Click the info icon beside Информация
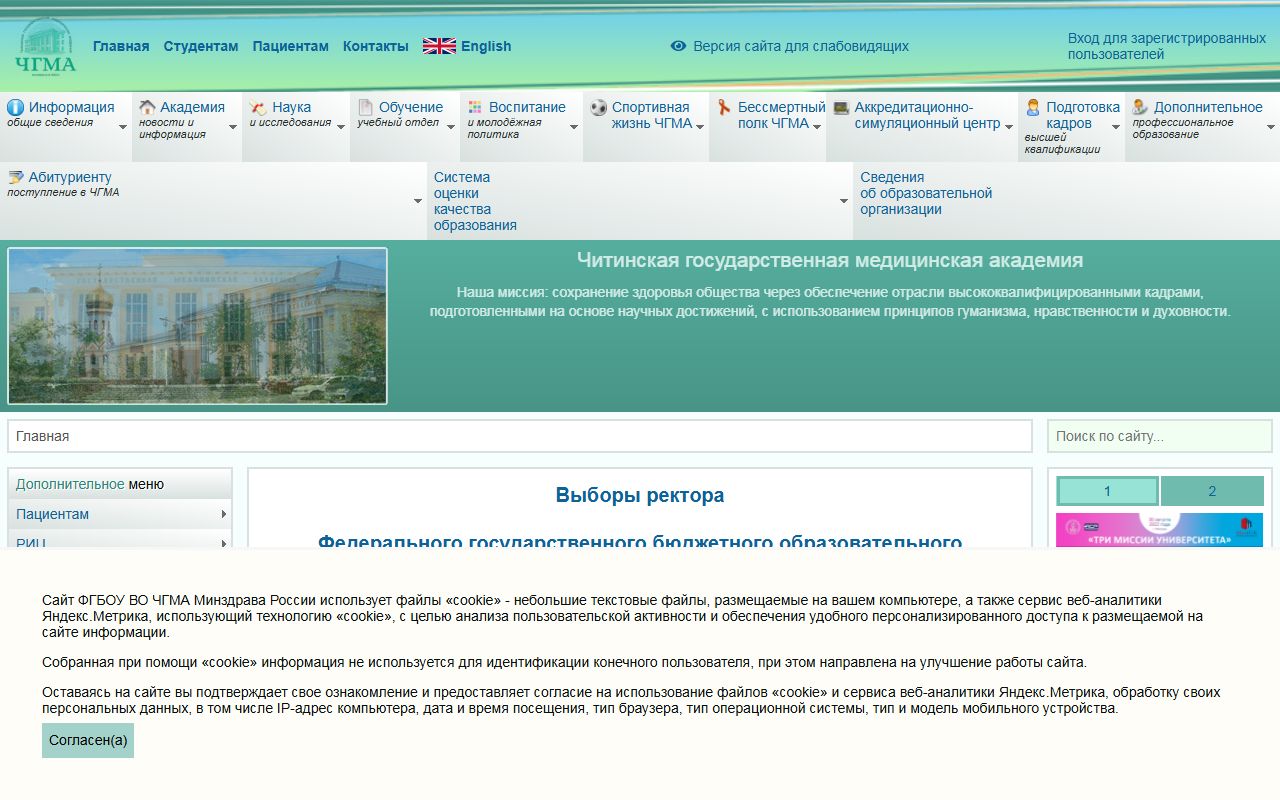 click(x=15, y=107)
